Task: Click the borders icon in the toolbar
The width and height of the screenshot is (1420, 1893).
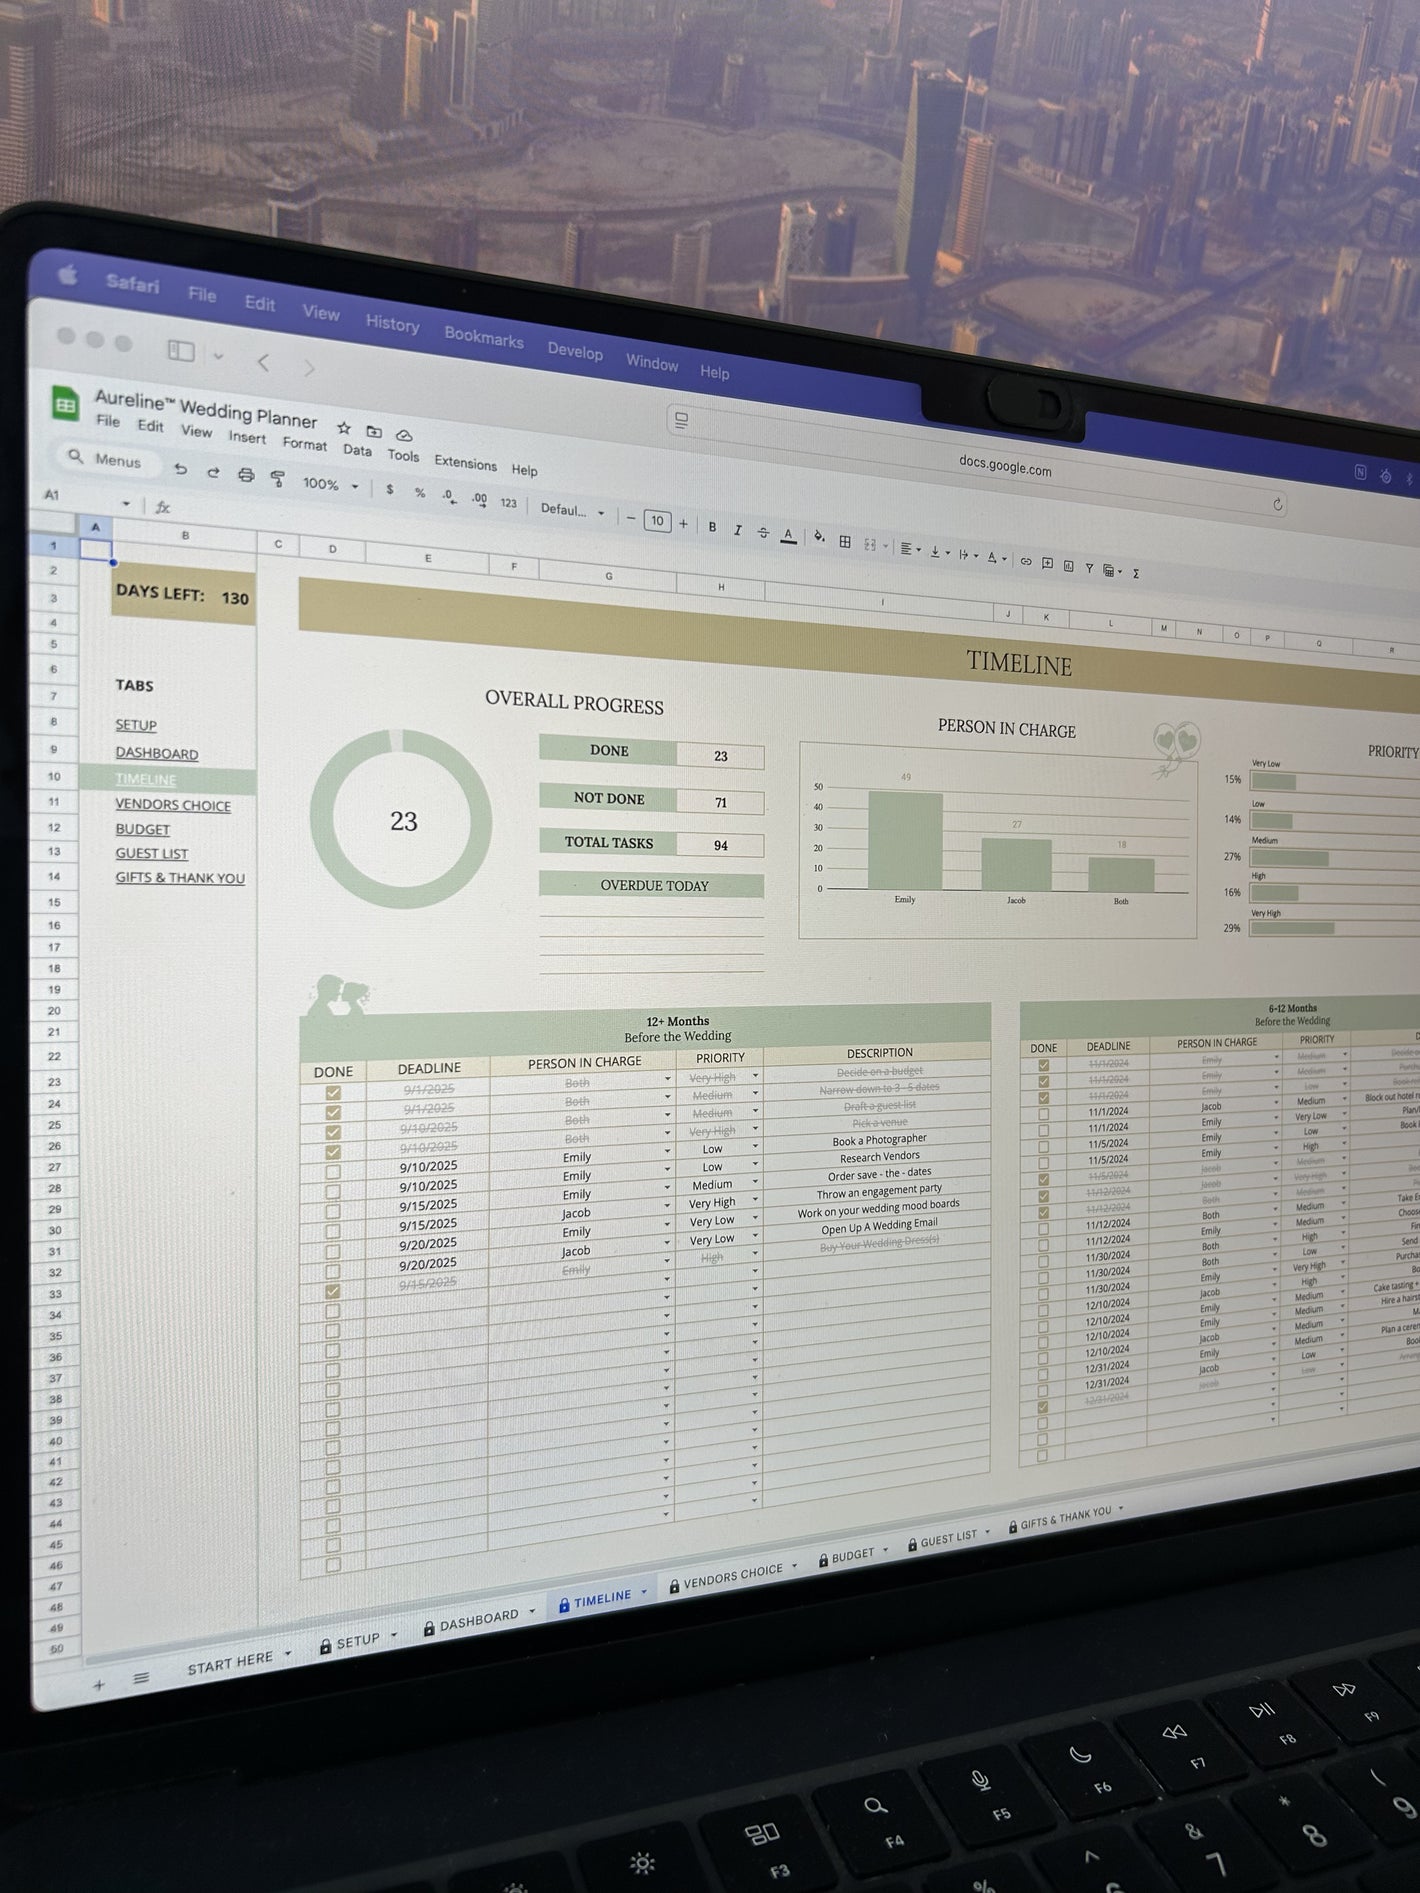Action: [x=845, y=541]
